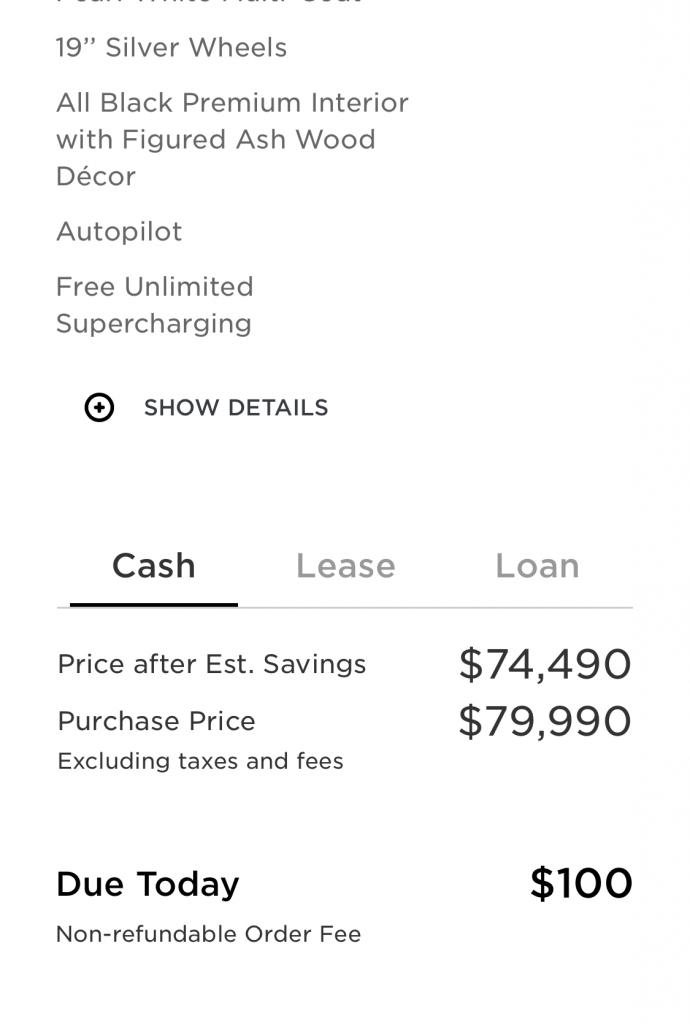Tap the $74,490 price amount

click(545, 665)
